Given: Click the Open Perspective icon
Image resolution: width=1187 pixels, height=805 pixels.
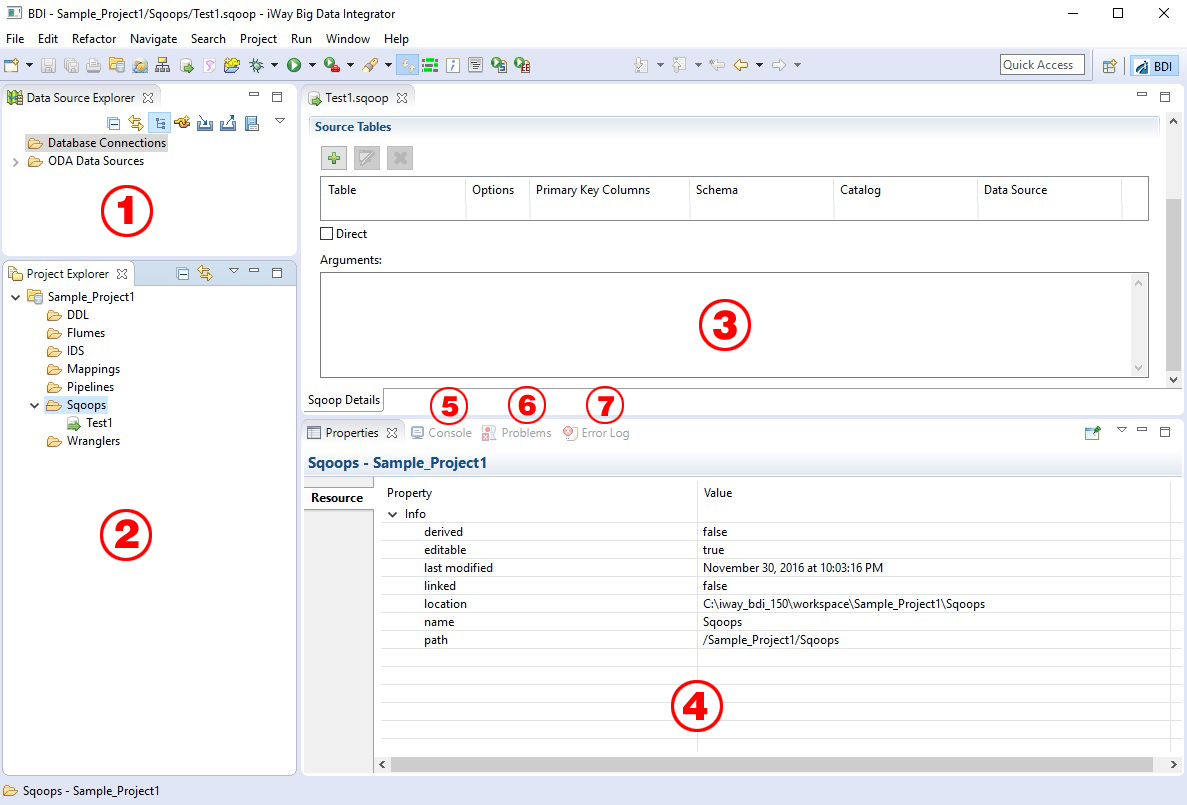Looking at the screenshot, I should pyautogui.click(x=1109, y=66).
